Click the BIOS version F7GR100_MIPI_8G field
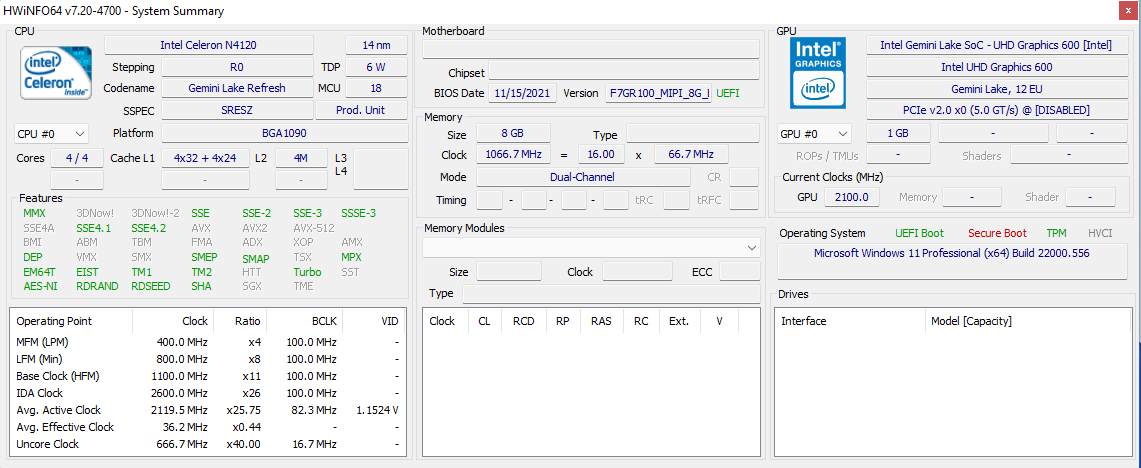The height and width of the screenshot is (468, 1141). pos(658,93)
